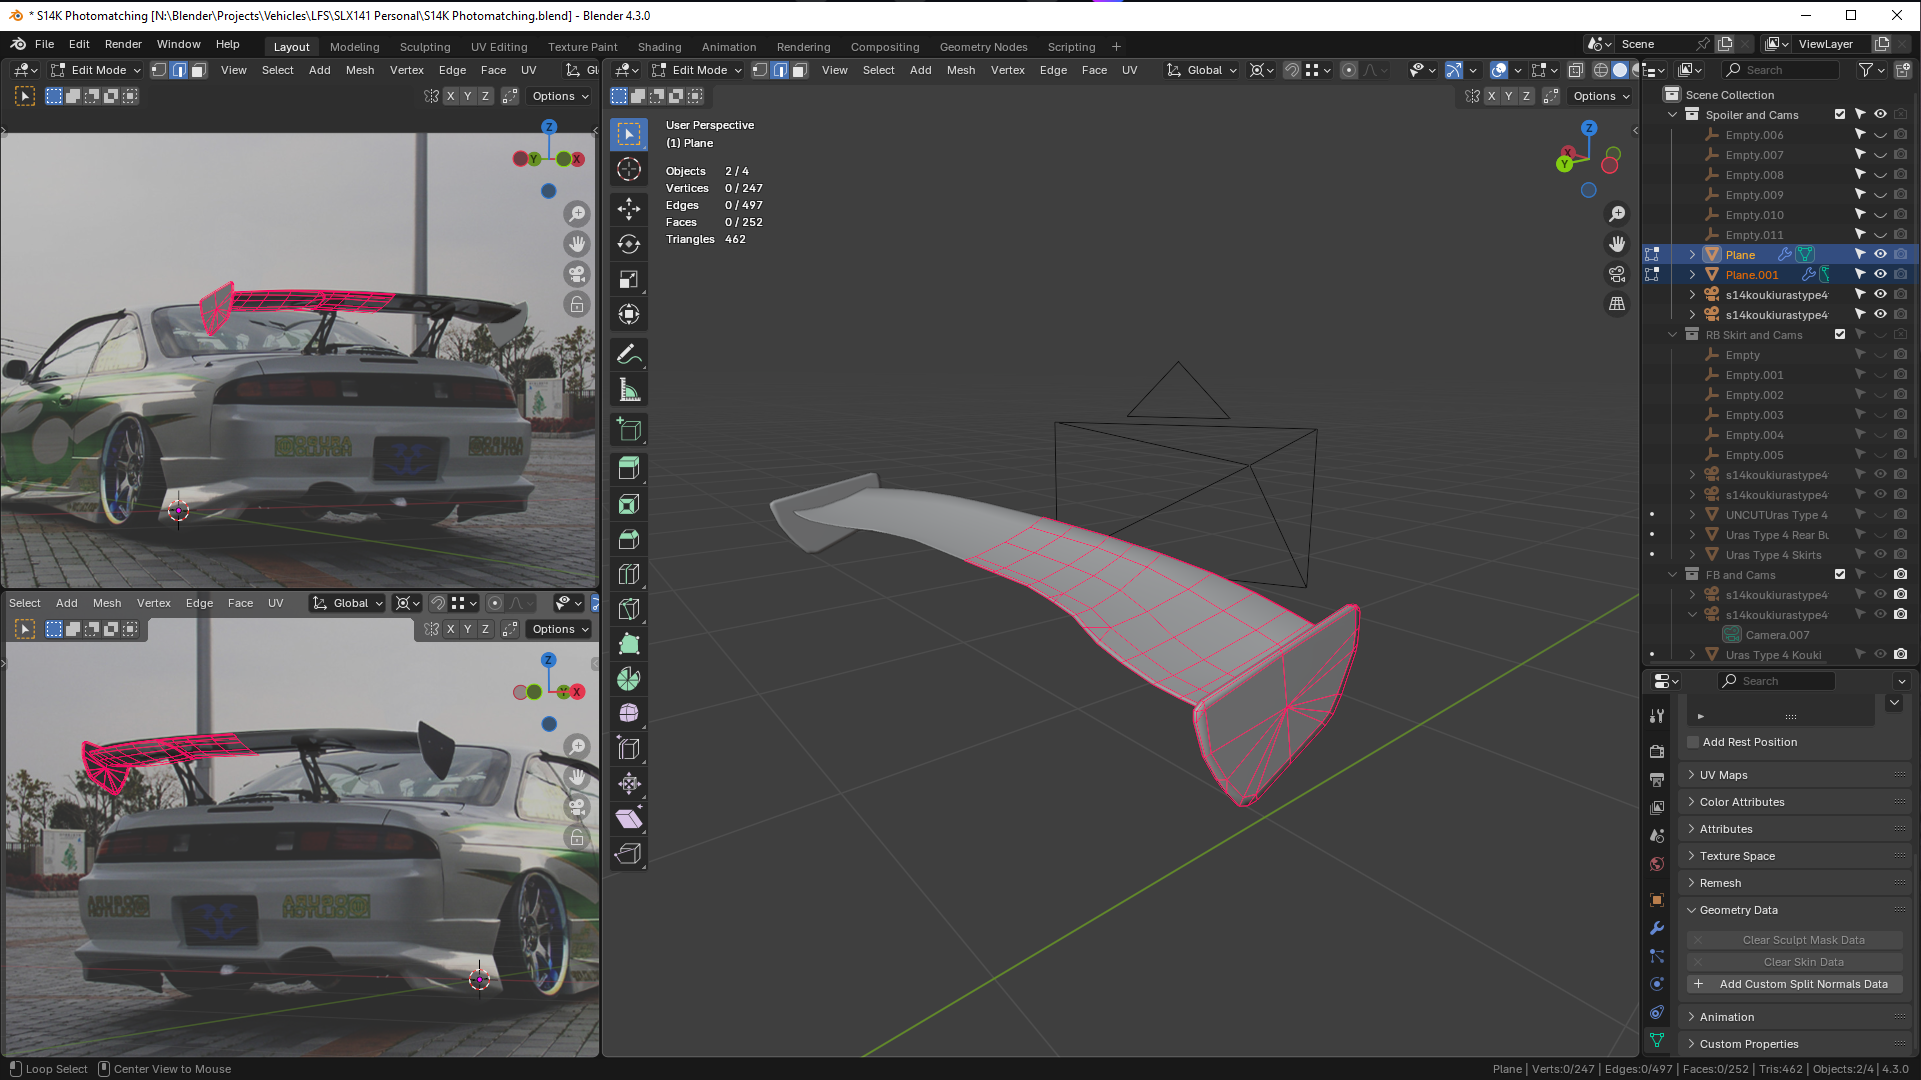Open the Modifiers properties tab wrench icon
Viewport: 1921px width, 1080px height.
[x=1657, y=928]
